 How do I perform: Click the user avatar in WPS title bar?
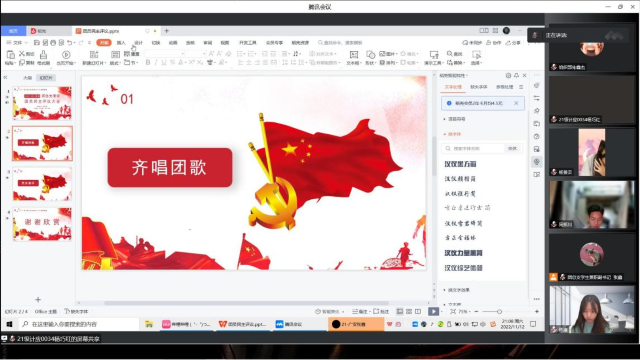[507, 31]
